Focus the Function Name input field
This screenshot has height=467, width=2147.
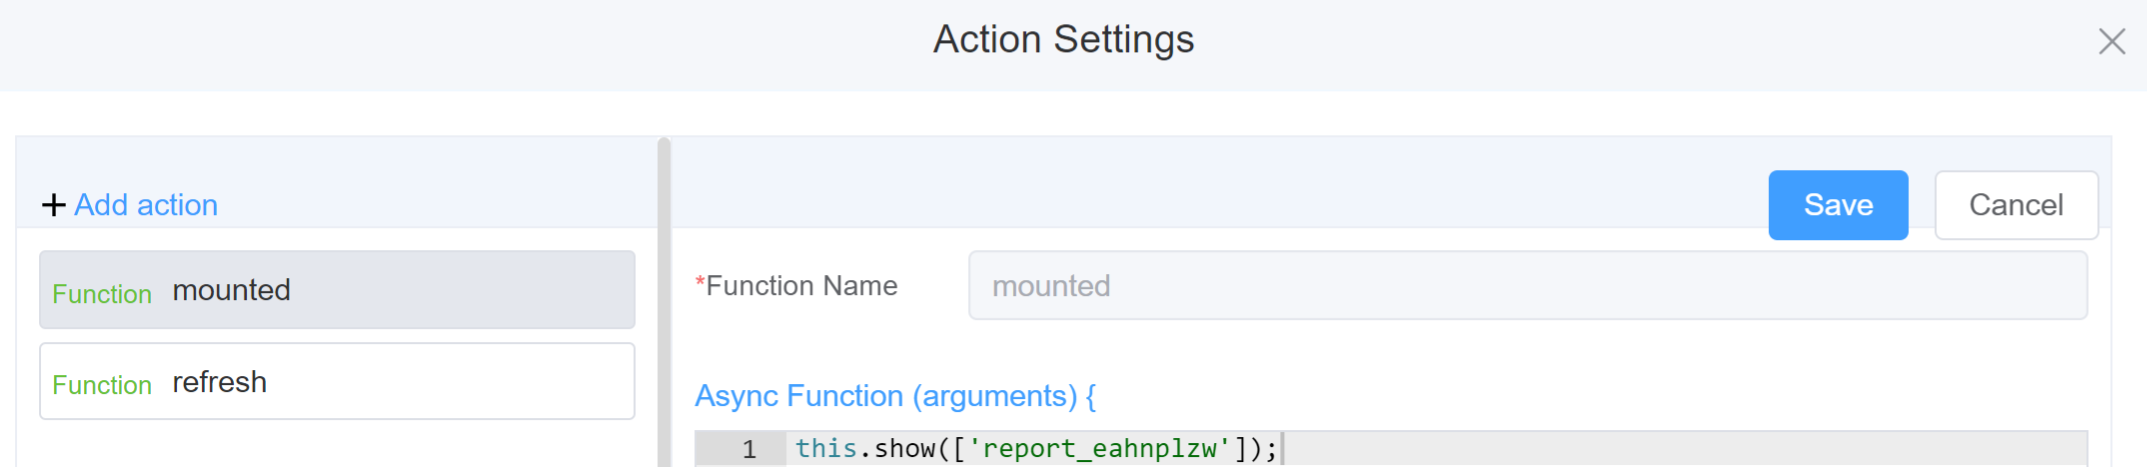pyautogui.click(x=1527, y=286)
